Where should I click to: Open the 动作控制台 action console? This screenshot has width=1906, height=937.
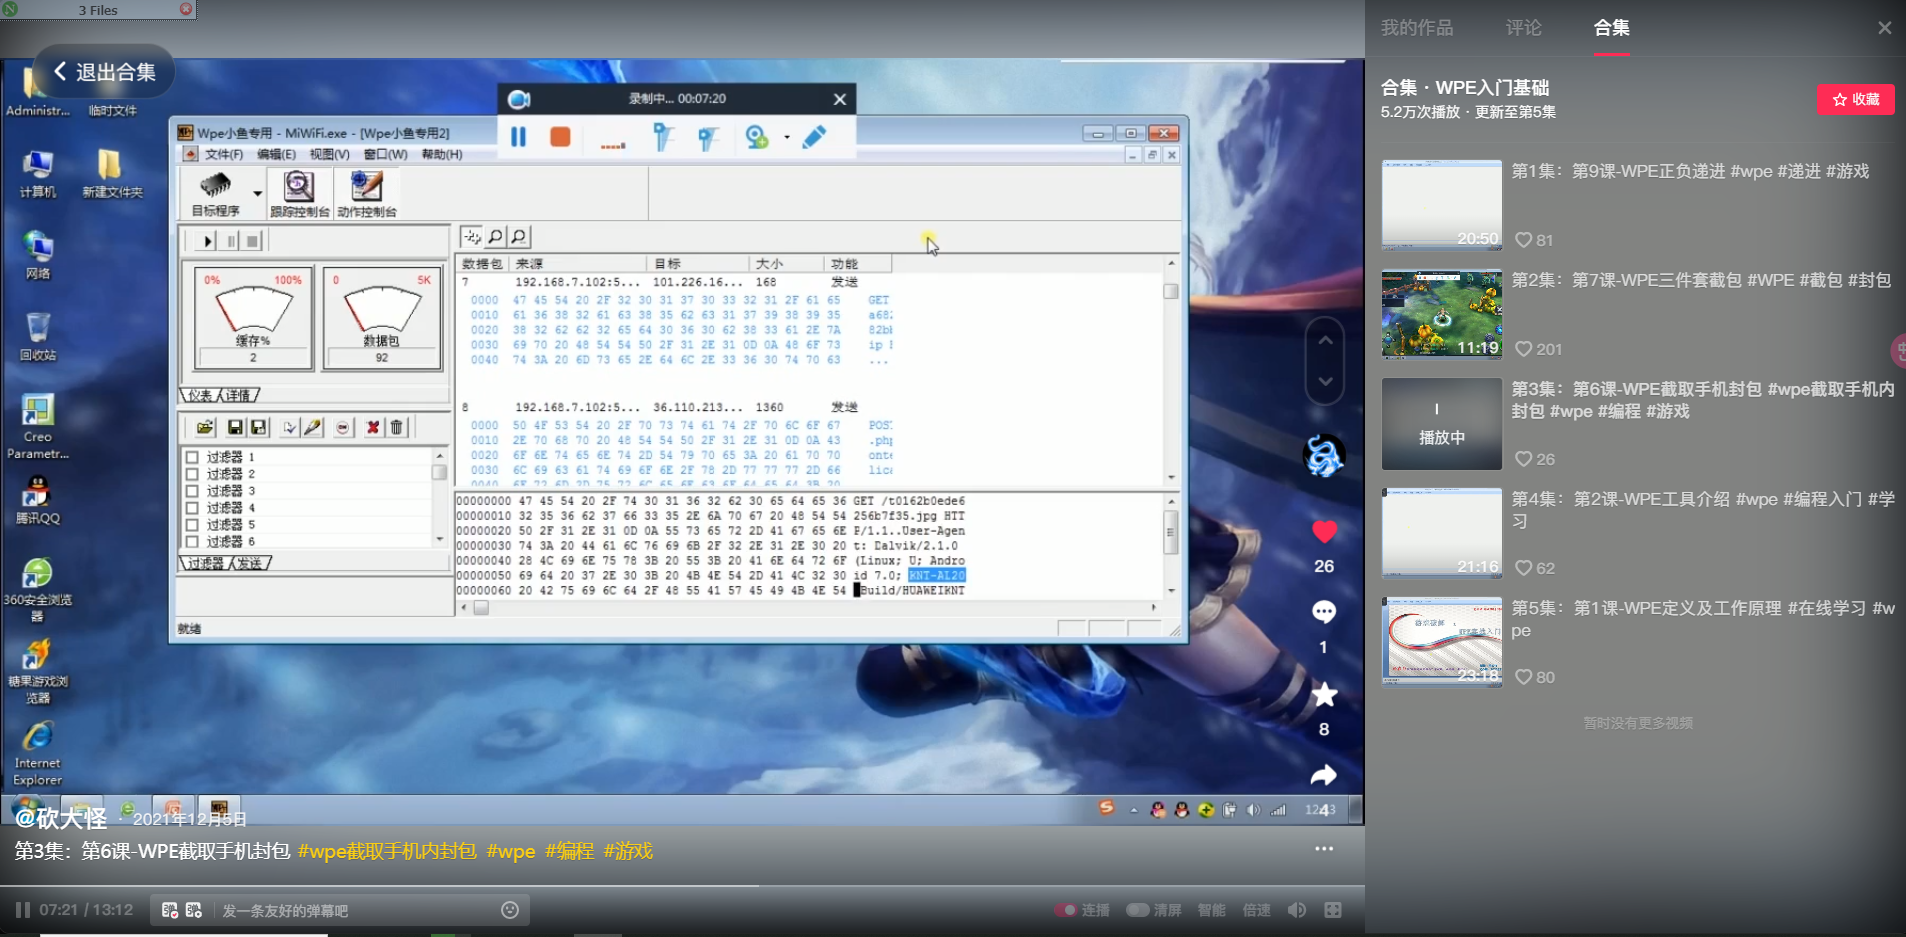coord(366,194)
